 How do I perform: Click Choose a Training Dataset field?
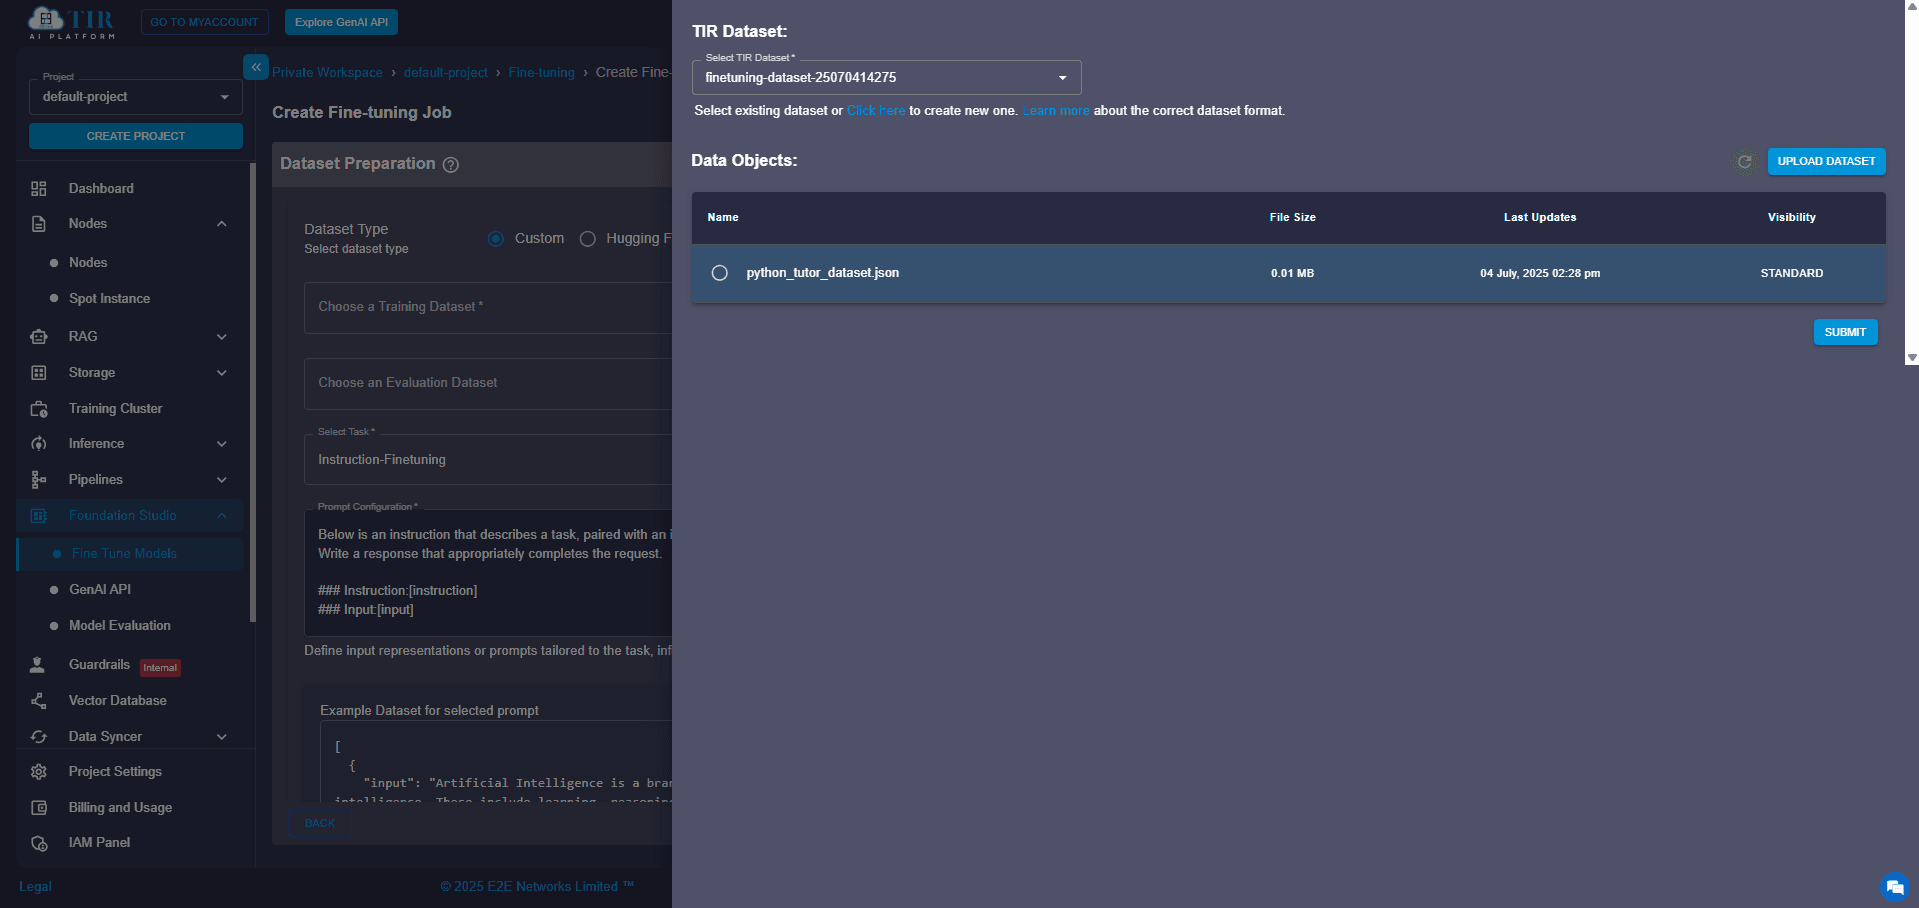(488, 308)
